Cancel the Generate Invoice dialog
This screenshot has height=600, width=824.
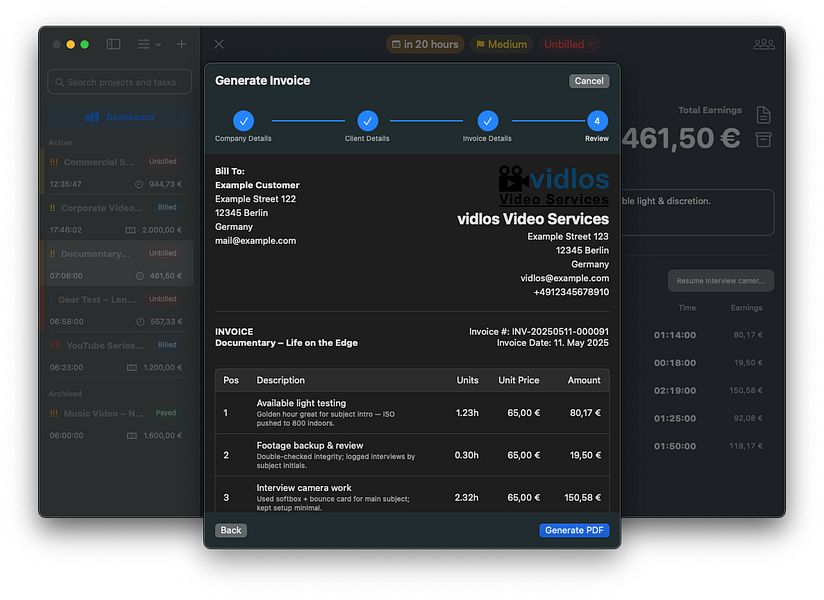pos(589,81)
